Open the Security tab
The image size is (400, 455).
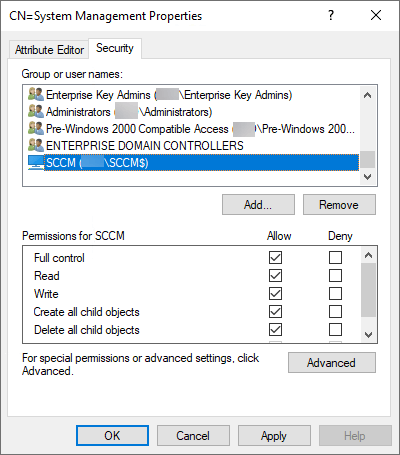115,48
